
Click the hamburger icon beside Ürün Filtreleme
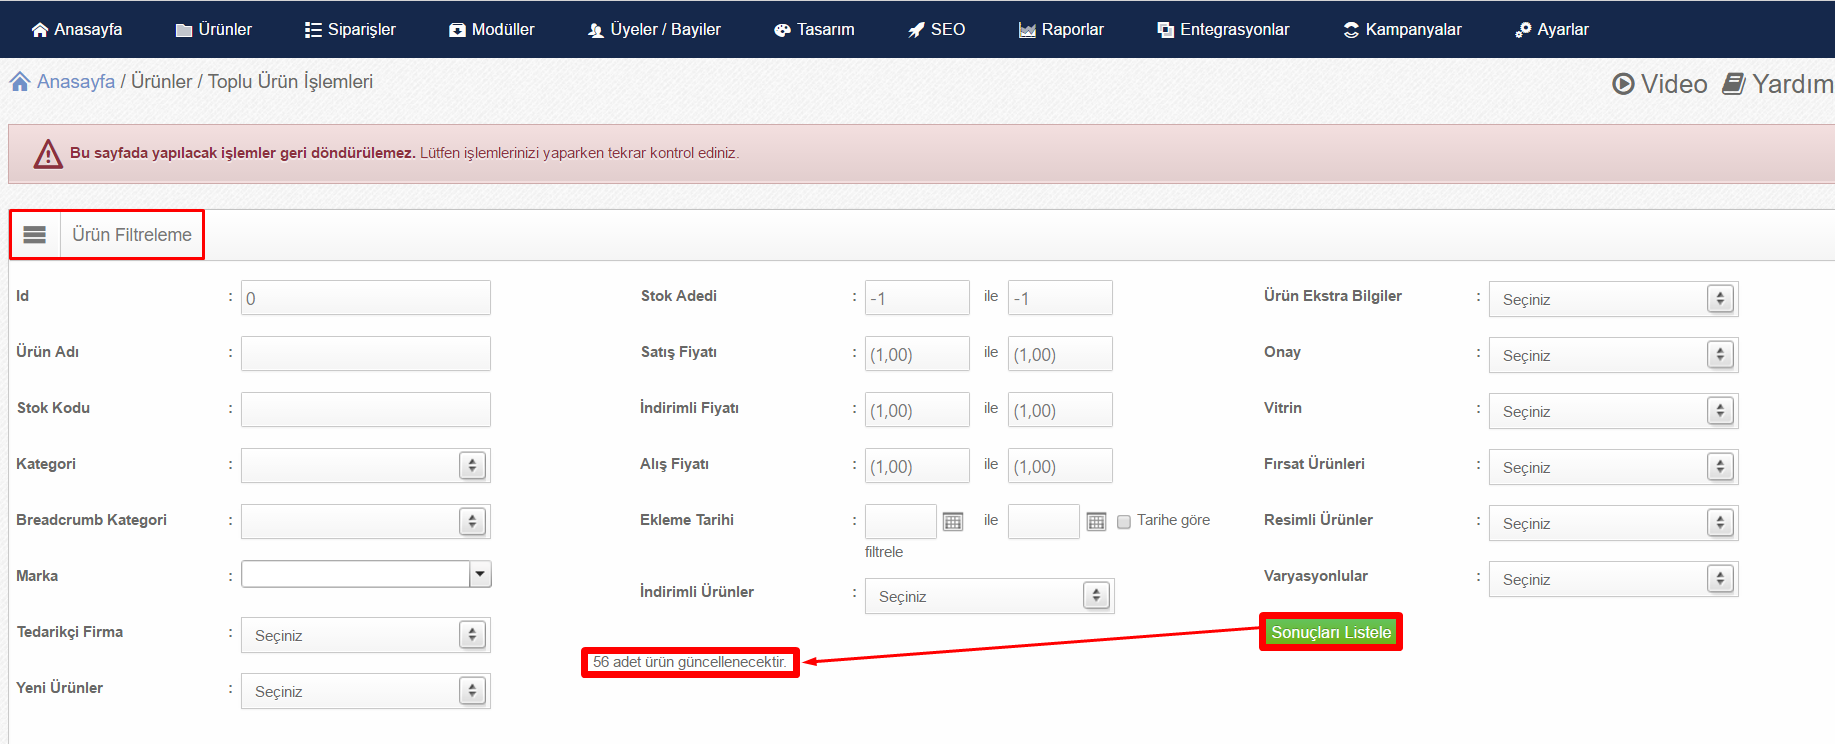[x=35, y=235]
